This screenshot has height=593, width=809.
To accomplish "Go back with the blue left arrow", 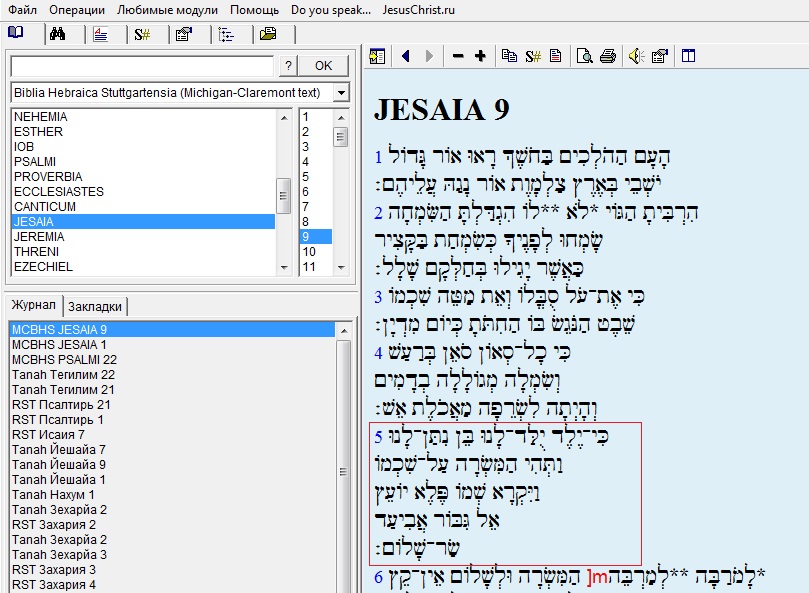I will tap(406, 56).
